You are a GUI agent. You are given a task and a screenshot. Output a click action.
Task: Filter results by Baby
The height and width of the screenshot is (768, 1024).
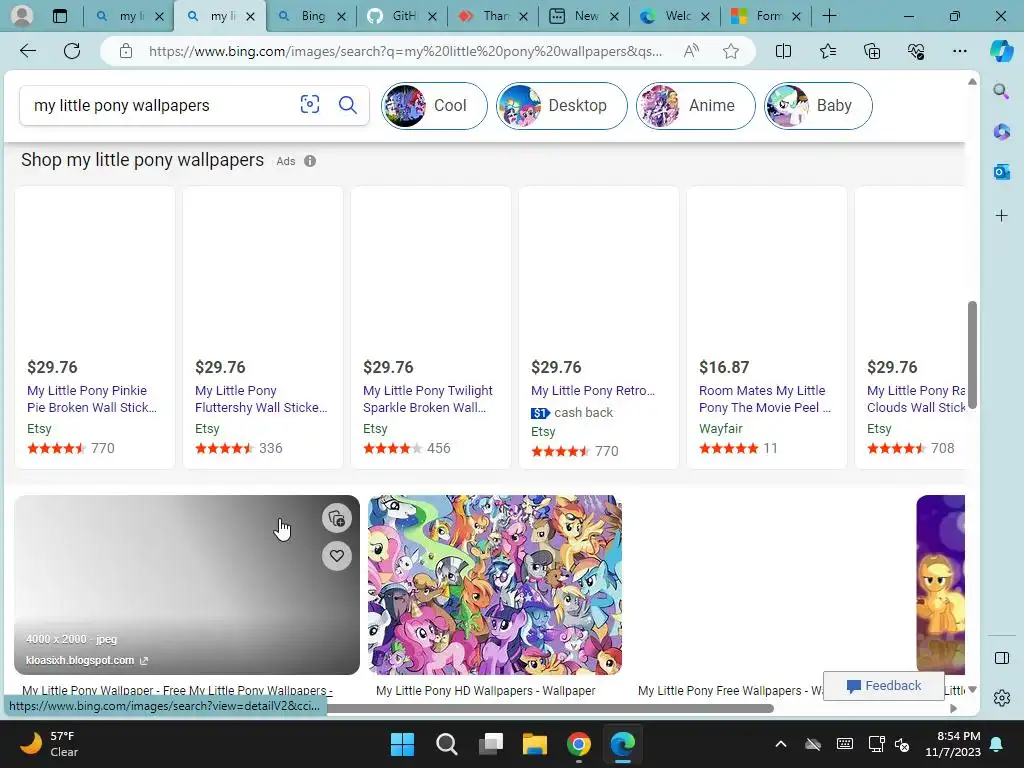[818, 105]
